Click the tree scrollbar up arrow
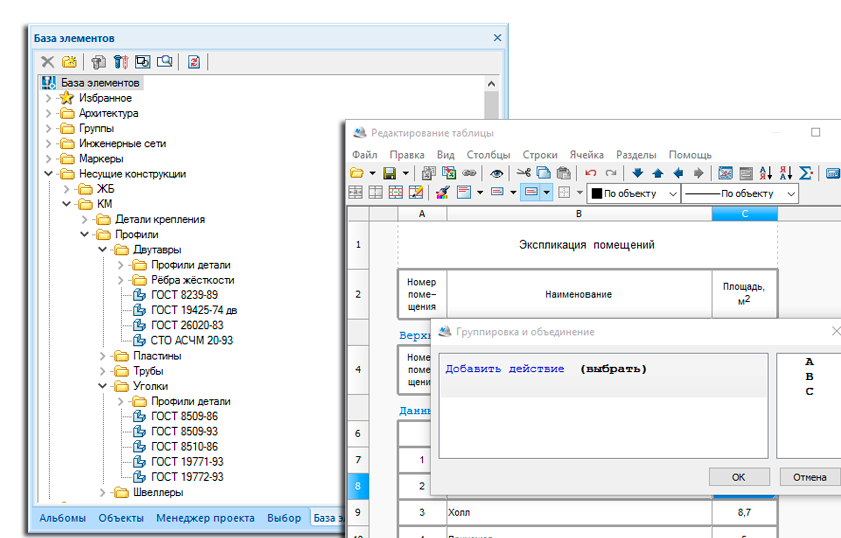This screenshot has height=538, width=841. pyautogui.click(x=491, y=84)
